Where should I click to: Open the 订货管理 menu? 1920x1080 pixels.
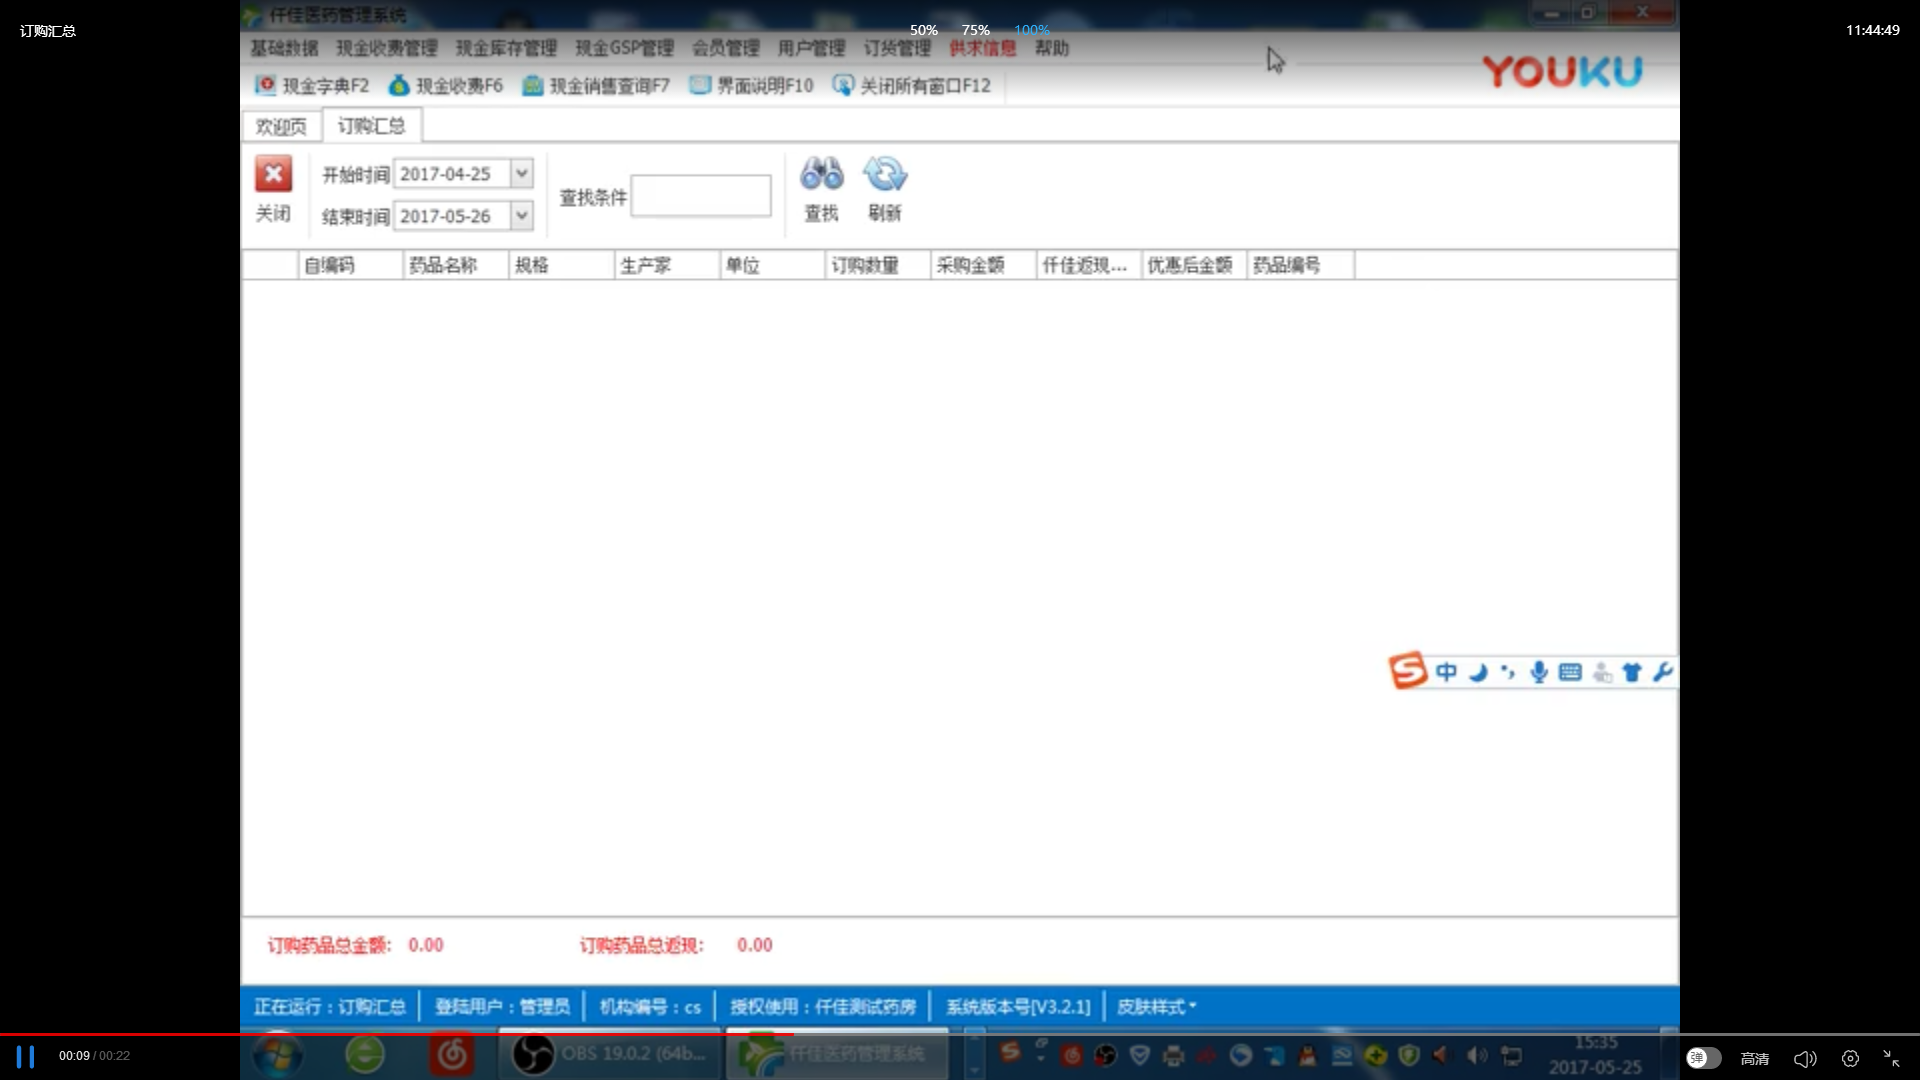(x=897, y=48)
